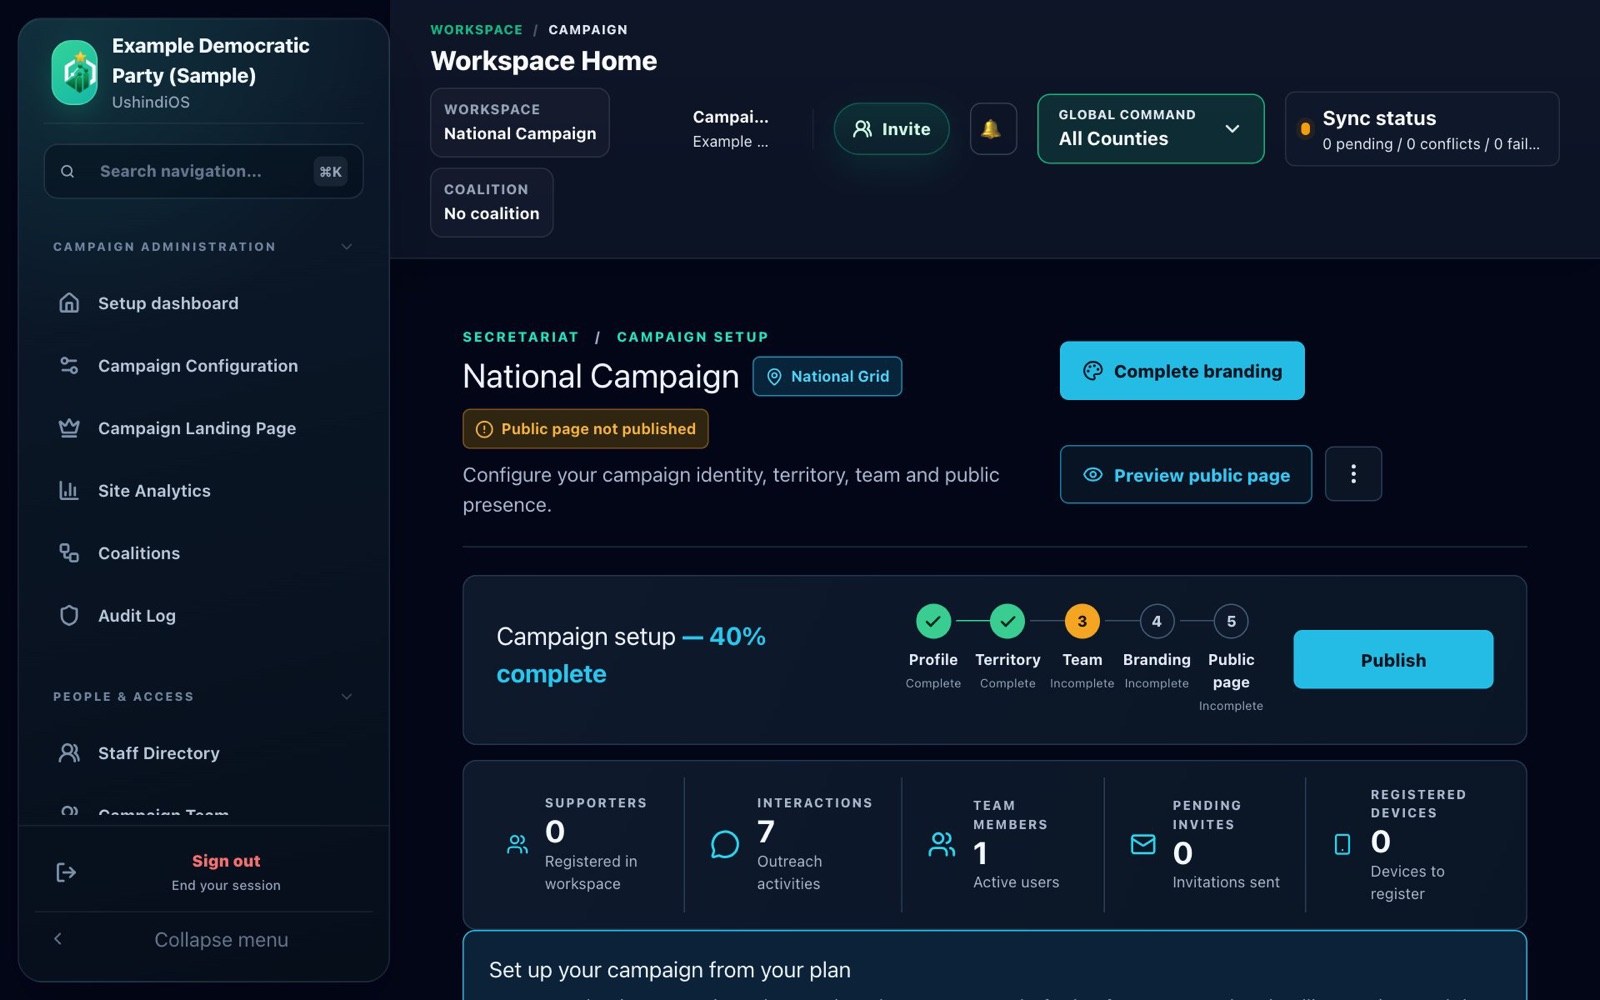The height and width of the screenshot is (1000, 1600).
Task: Click the supporters people icon
Action: [517, 844]
